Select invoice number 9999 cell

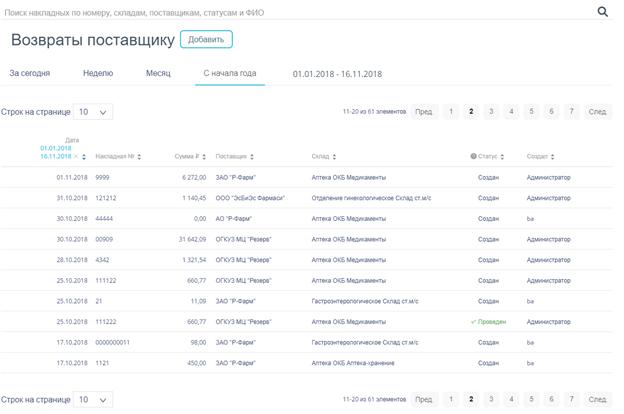coord(102,178)
